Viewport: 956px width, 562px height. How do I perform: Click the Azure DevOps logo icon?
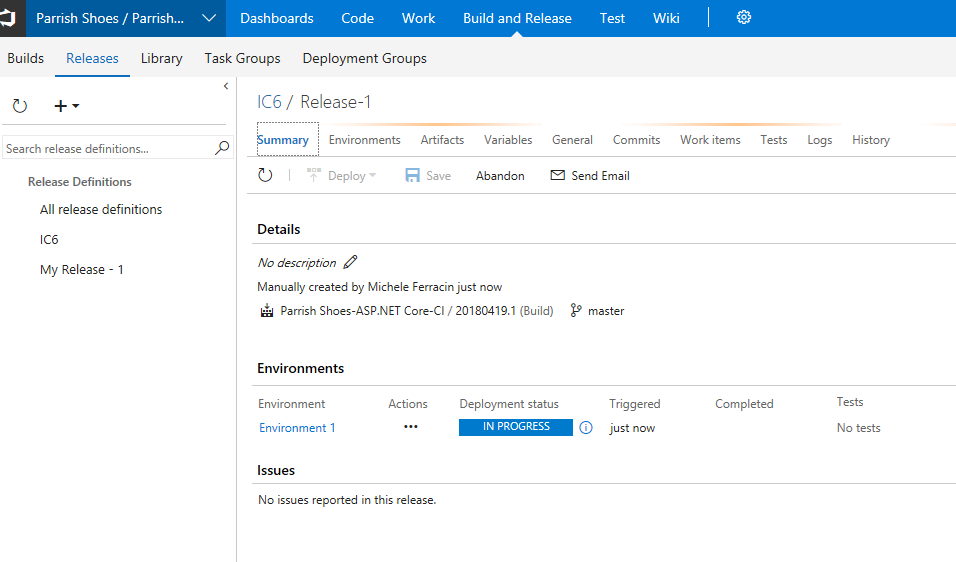12,18
